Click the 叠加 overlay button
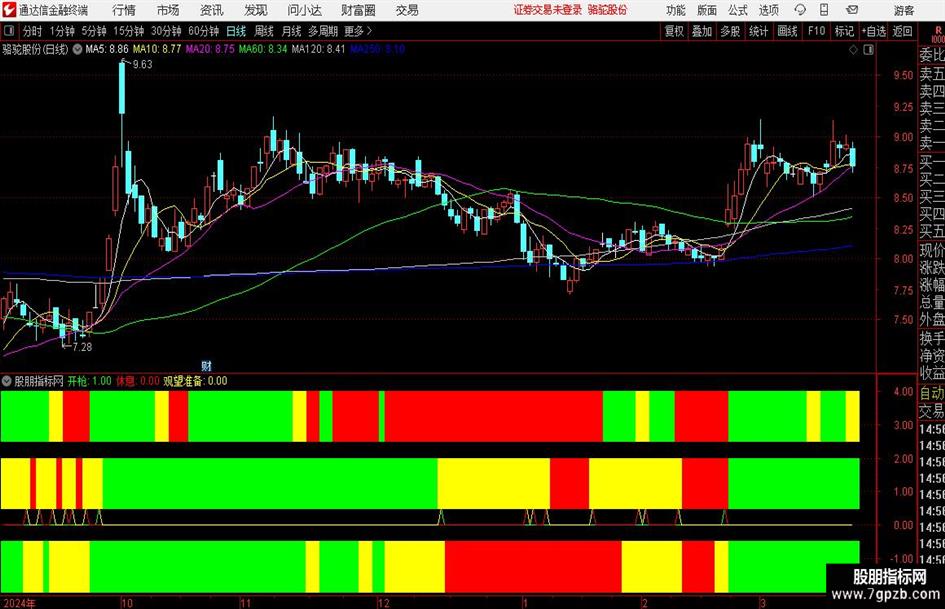945x609 pixels. pyautogui.click(x=702, y=31)
